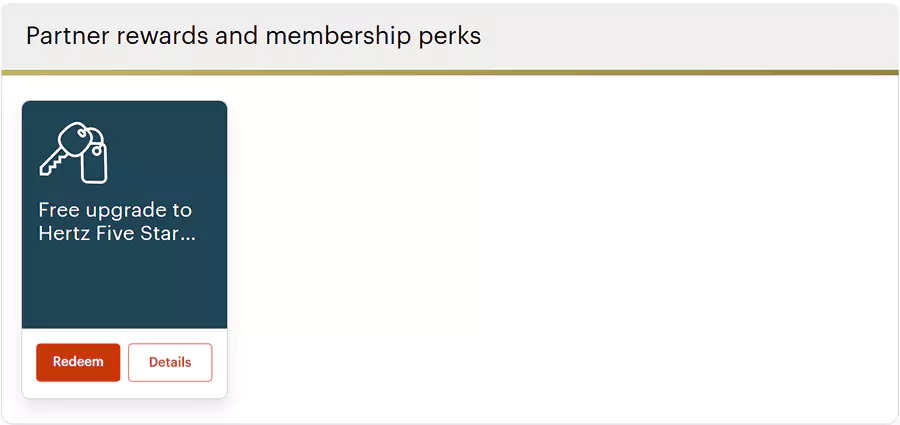Click the car key icon on the card
Image resolution: width=900 pixels, height=425 pixels.
click(73, 152)
